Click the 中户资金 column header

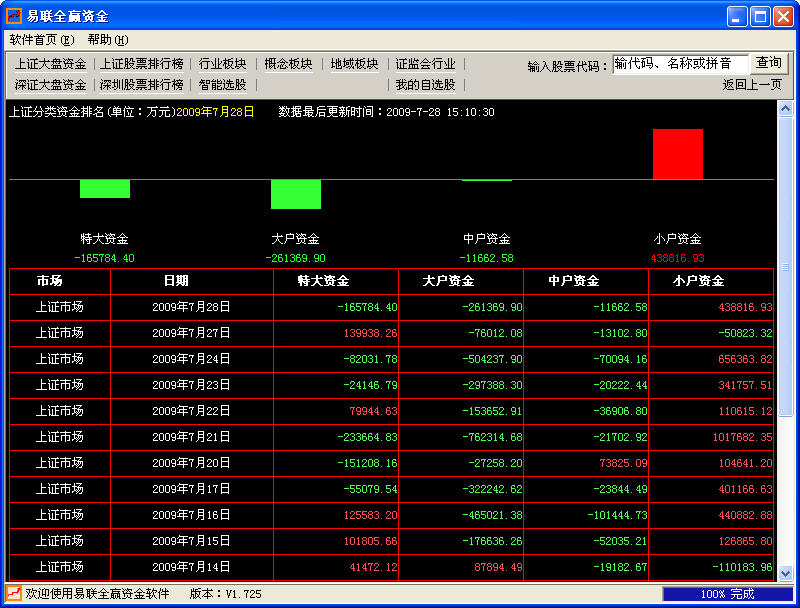pyautogui.click(x=573, y=281)
